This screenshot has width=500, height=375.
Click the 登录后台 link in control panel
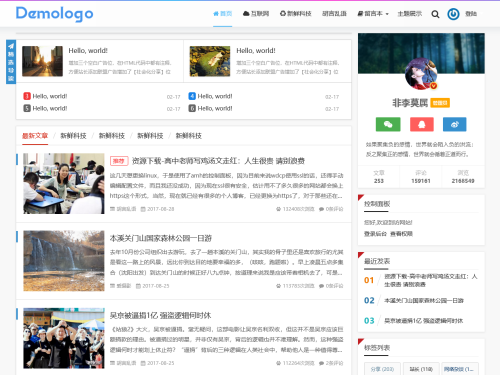pyautogui.click(x=375, y=234)
